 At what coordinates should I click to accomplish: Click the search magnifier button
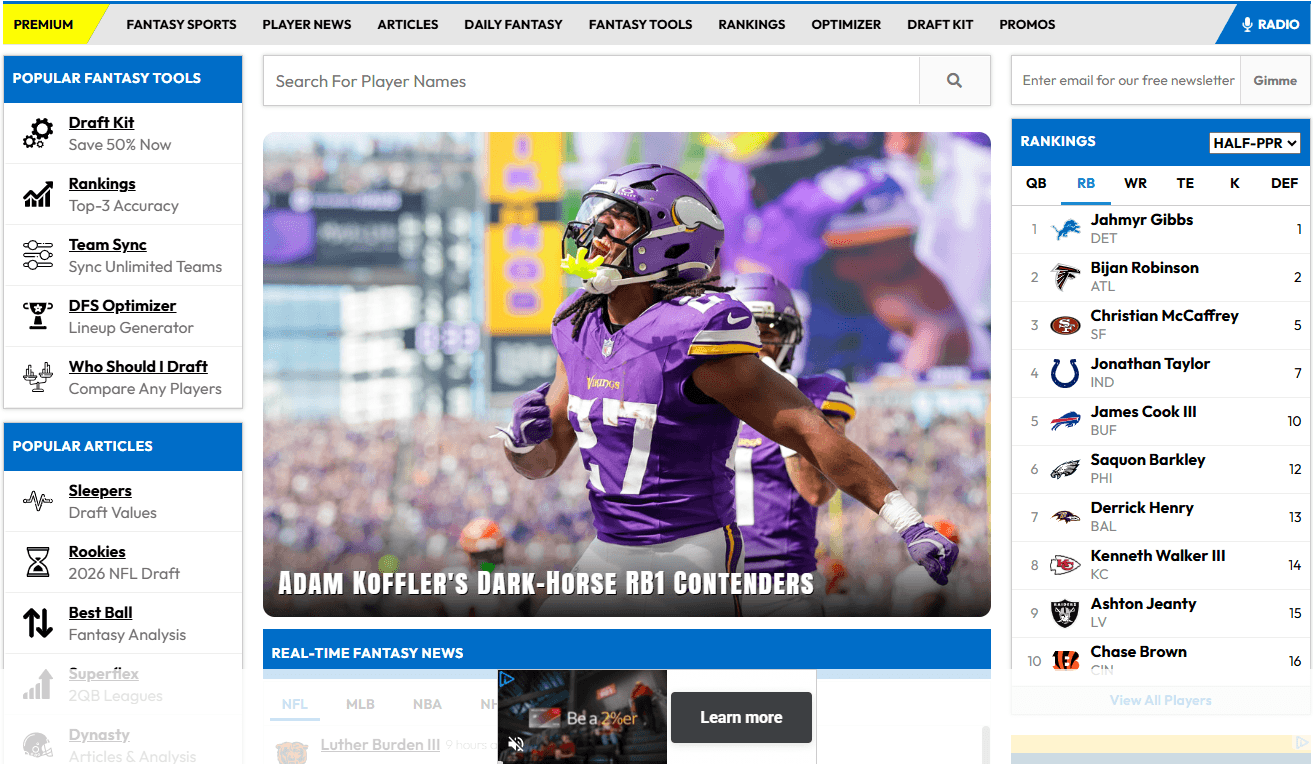coord(955,81)
